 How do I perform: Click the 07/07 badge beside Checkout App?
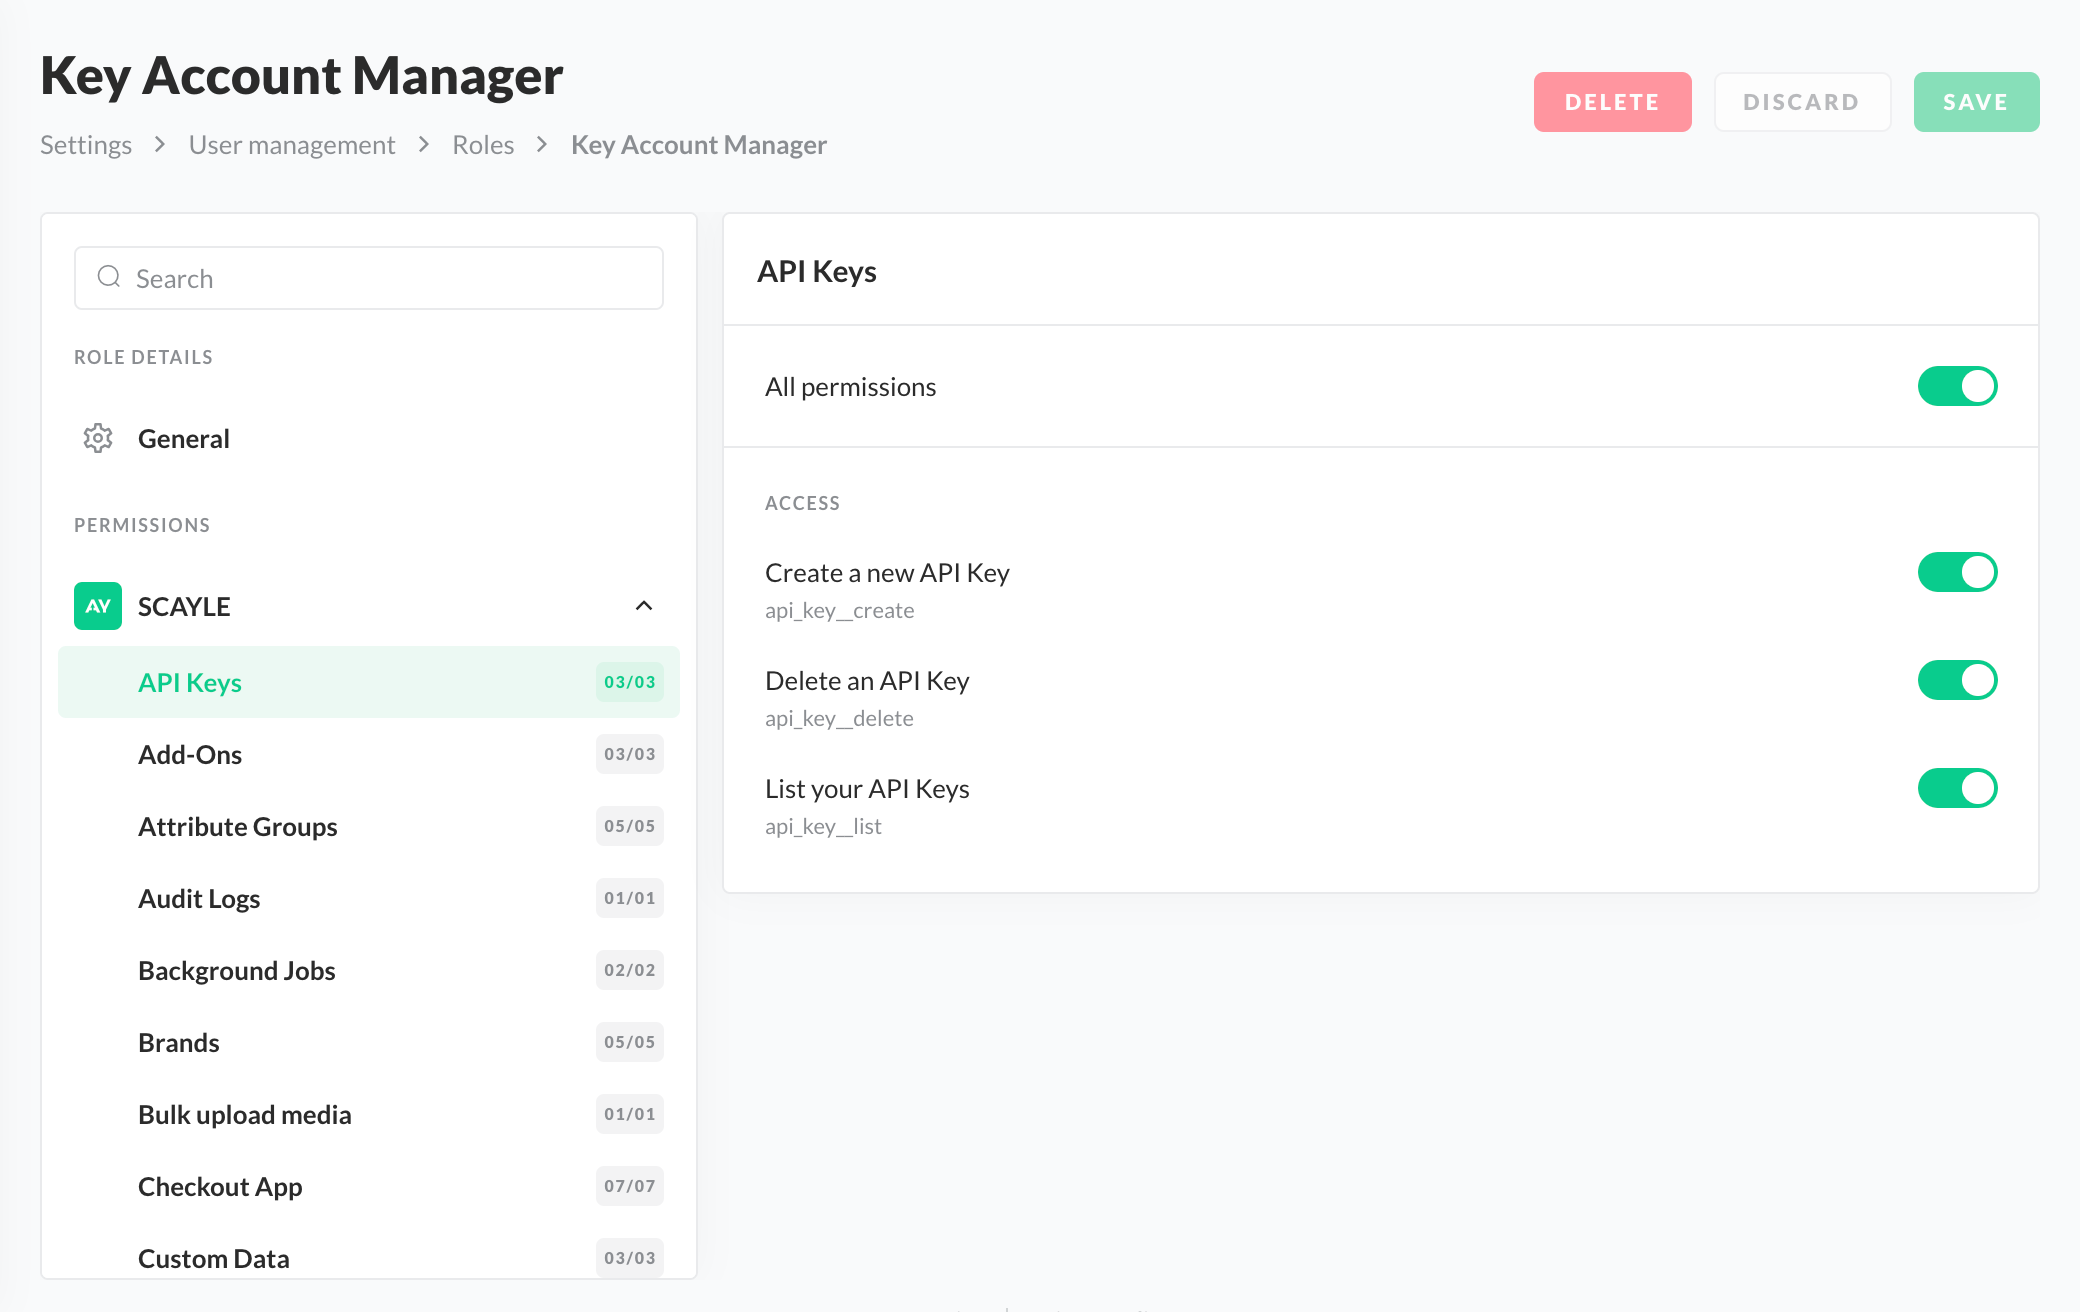629,1186
